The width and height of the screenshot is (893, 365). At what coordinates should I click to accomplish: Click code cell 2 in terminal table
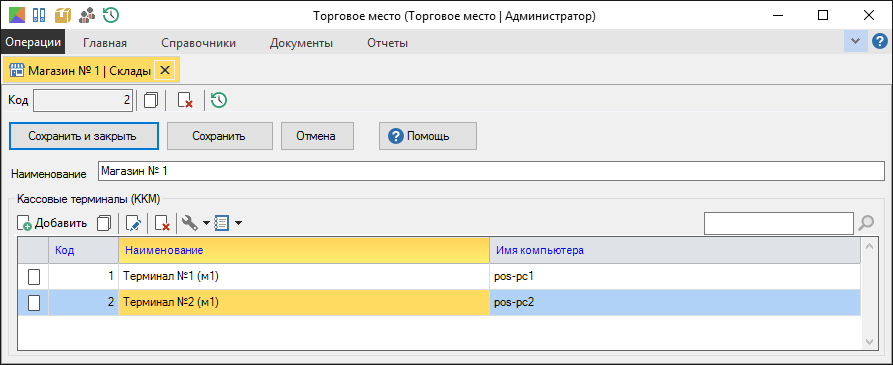tap(84, 303)
